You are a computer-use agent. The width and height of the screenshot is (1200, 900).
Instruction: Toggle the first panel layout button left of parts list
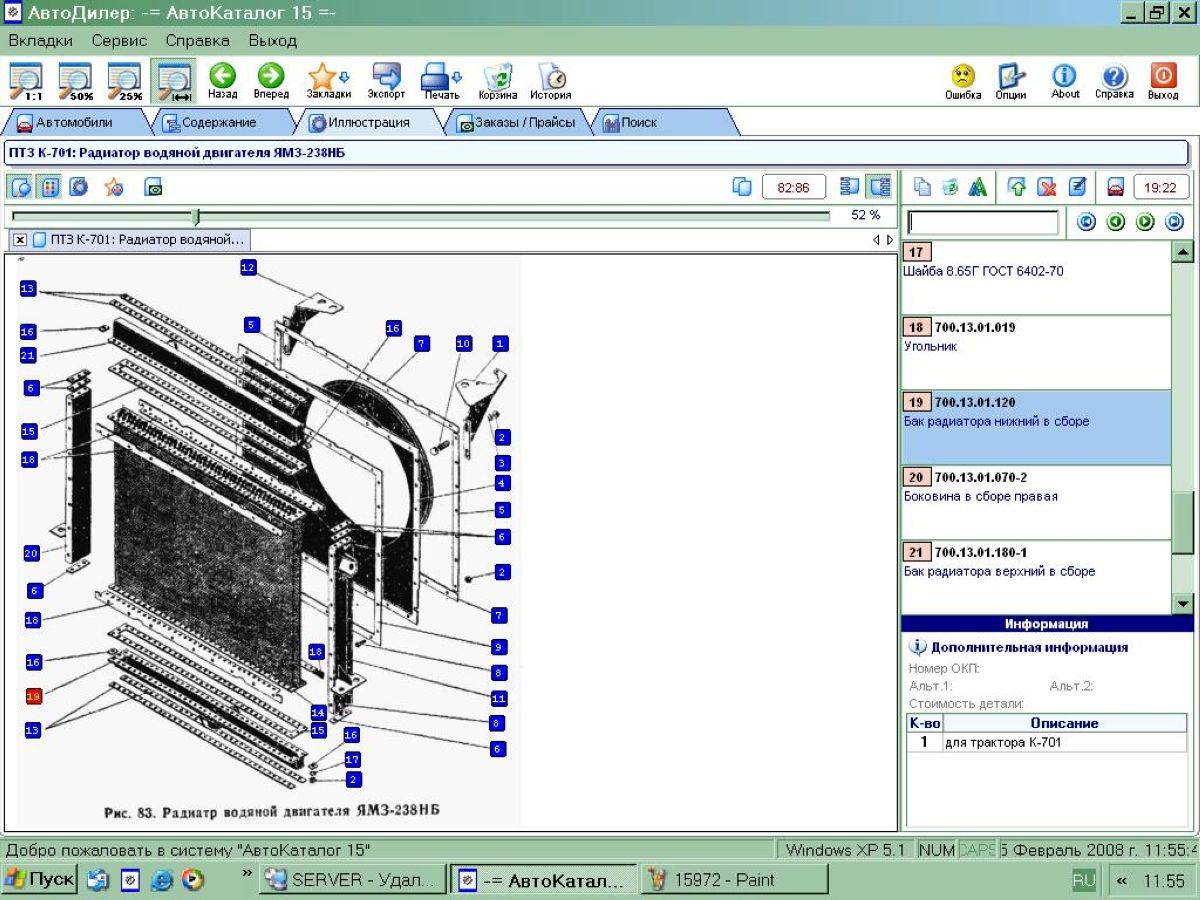(x=851, y=187)
